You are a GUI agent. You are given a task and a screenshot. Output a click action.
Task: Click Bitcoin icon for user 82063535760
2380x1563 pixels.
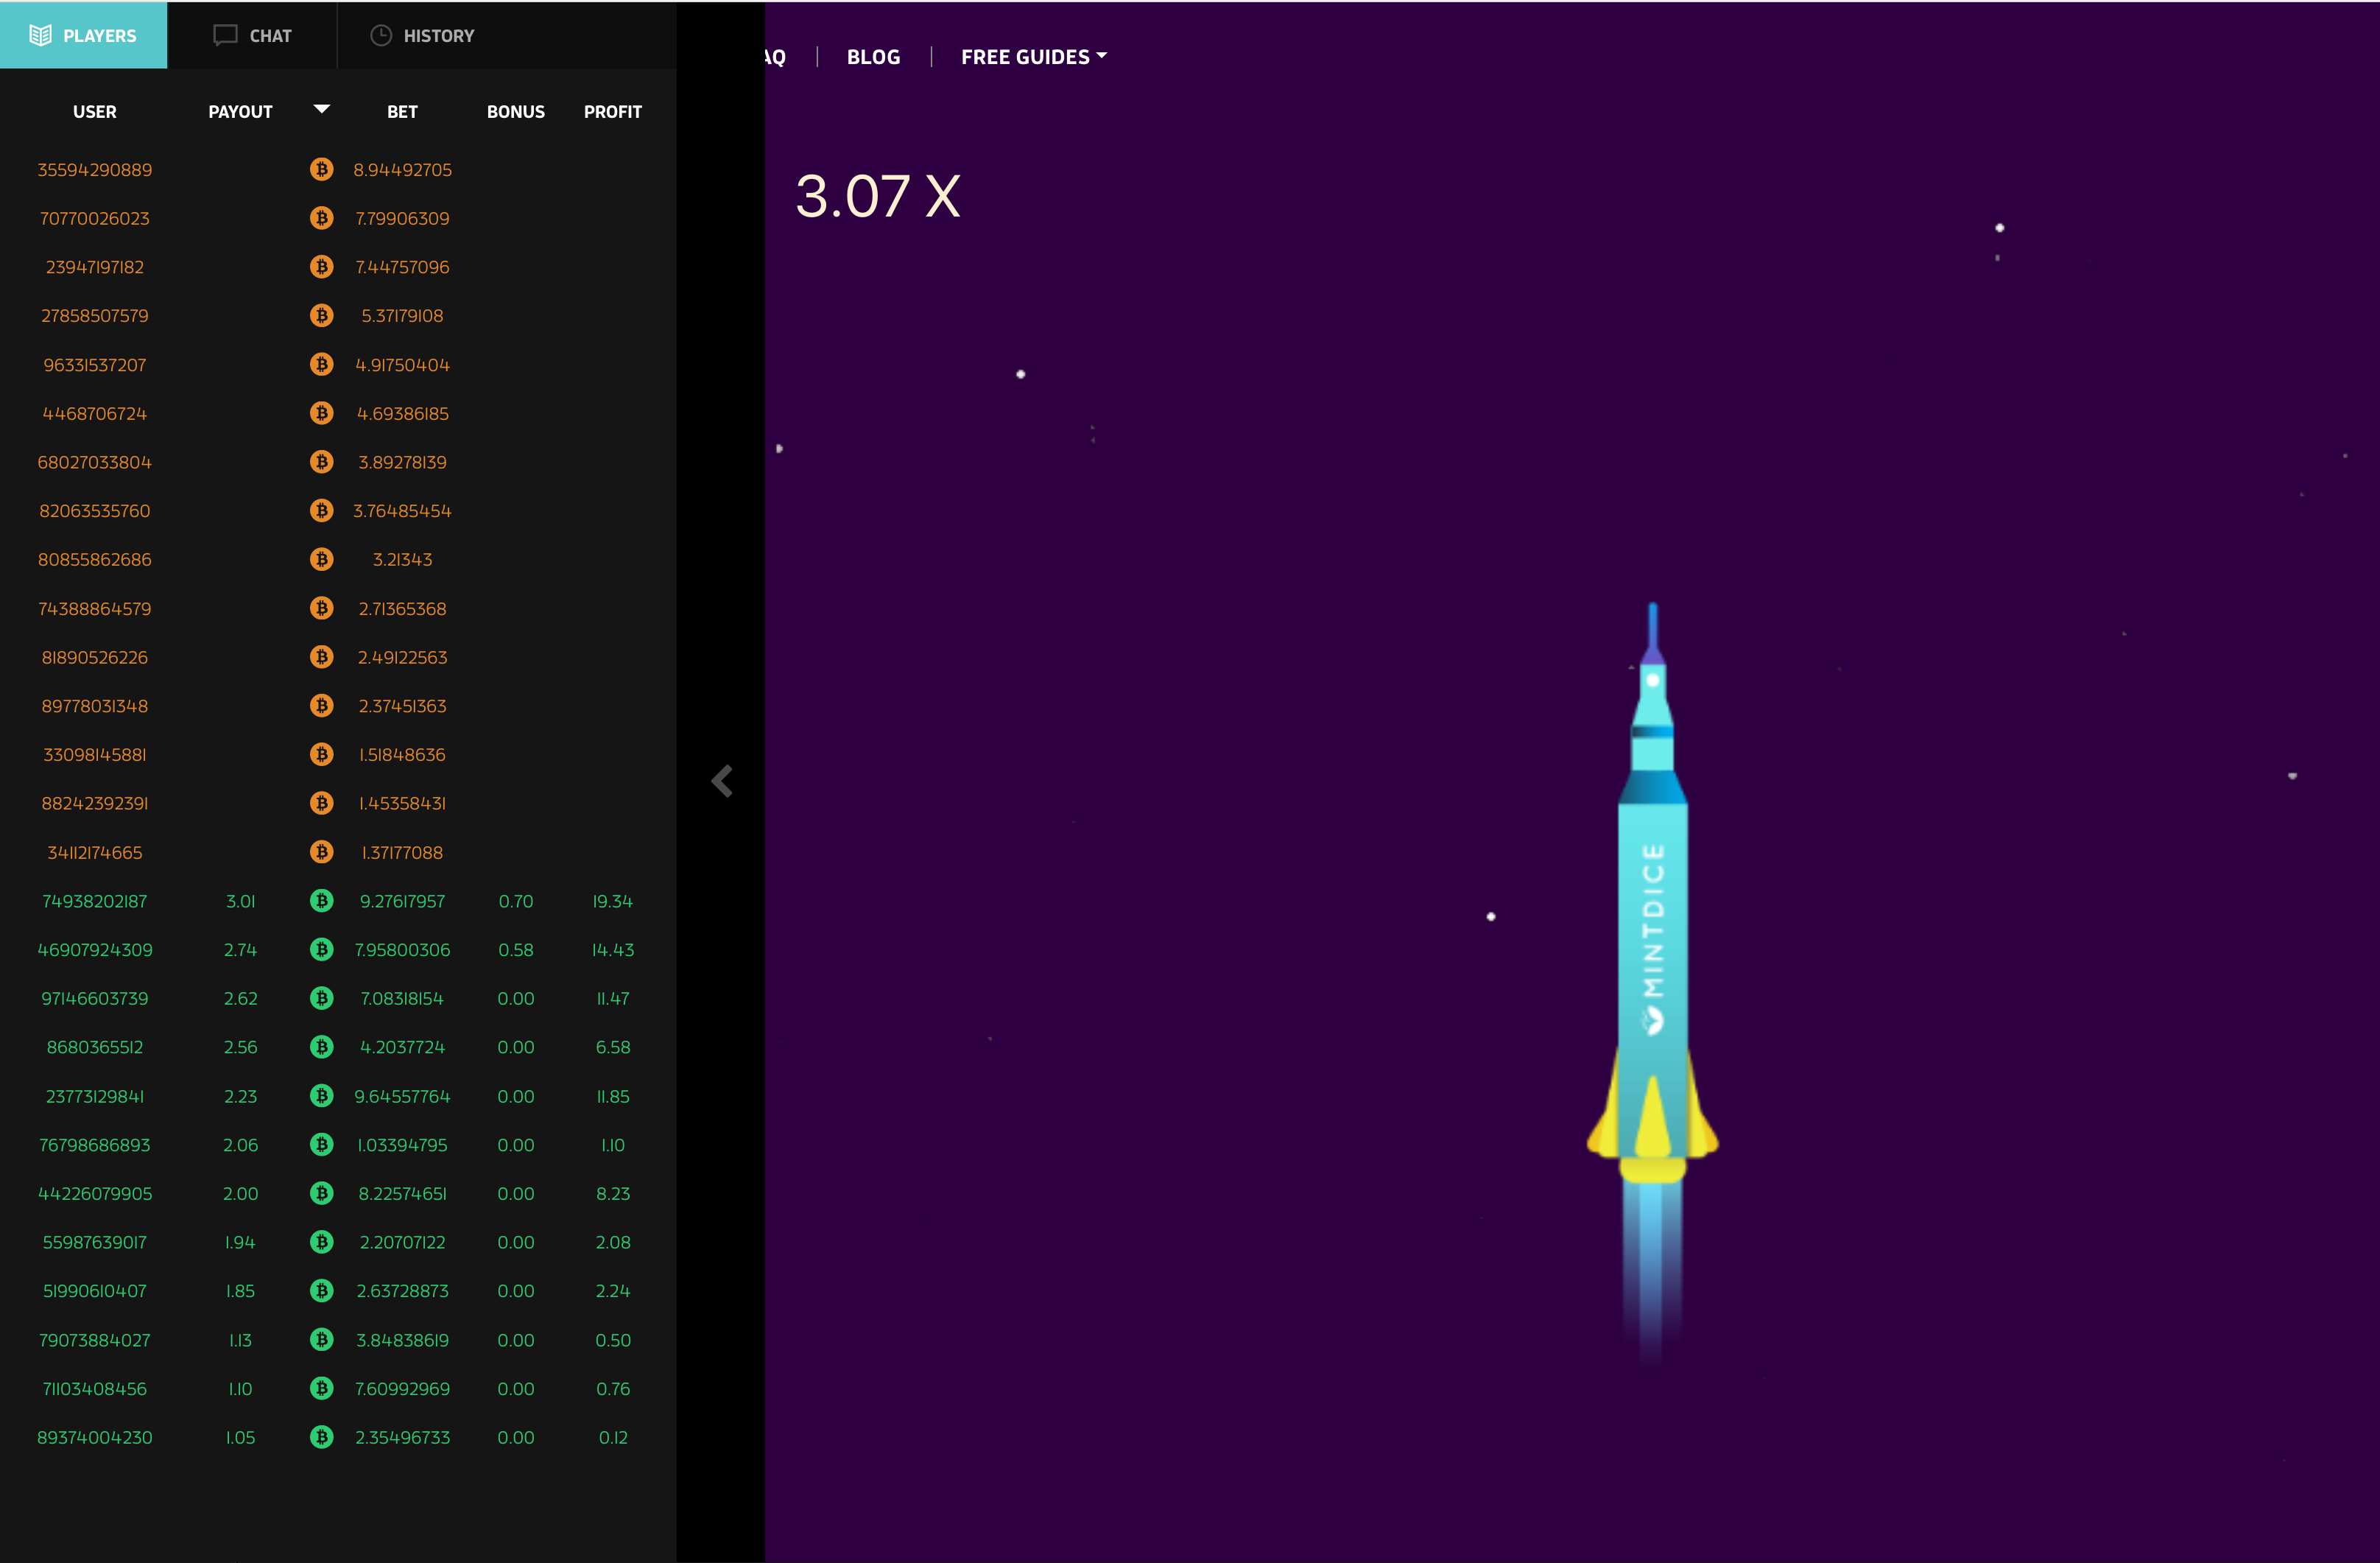[321, 511]
